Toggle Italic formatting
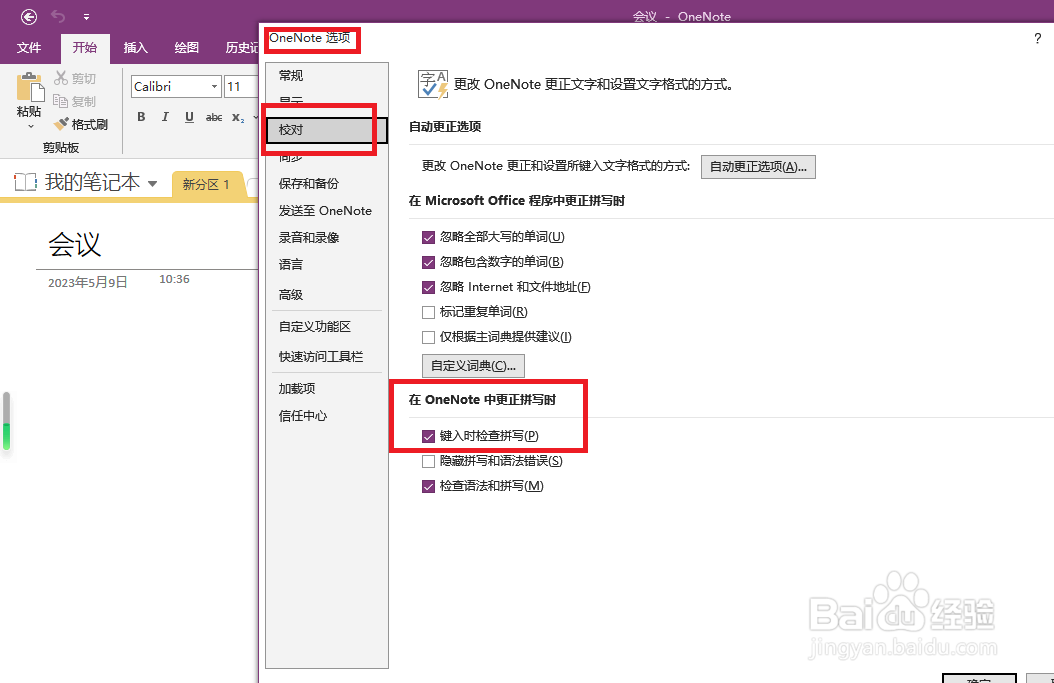Screen dimensions: 1054x683 165,117
